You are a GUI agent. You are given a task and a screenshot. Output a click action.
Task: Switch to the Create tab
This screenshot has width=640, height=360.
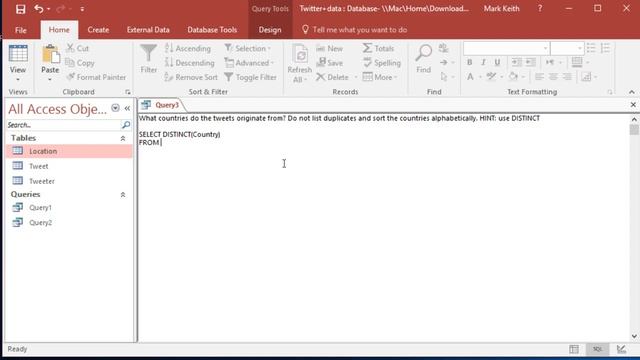click(x=98, y=30)
